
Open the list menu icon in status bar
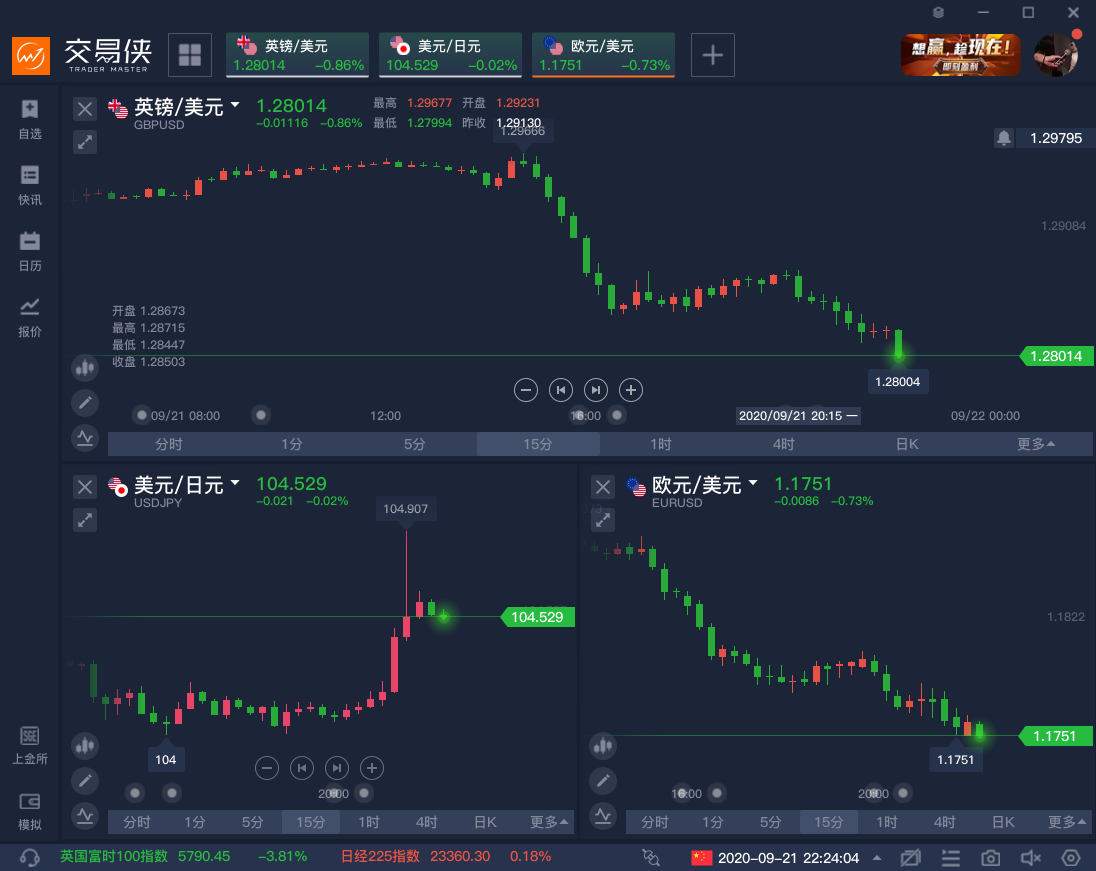pos(951,858)
